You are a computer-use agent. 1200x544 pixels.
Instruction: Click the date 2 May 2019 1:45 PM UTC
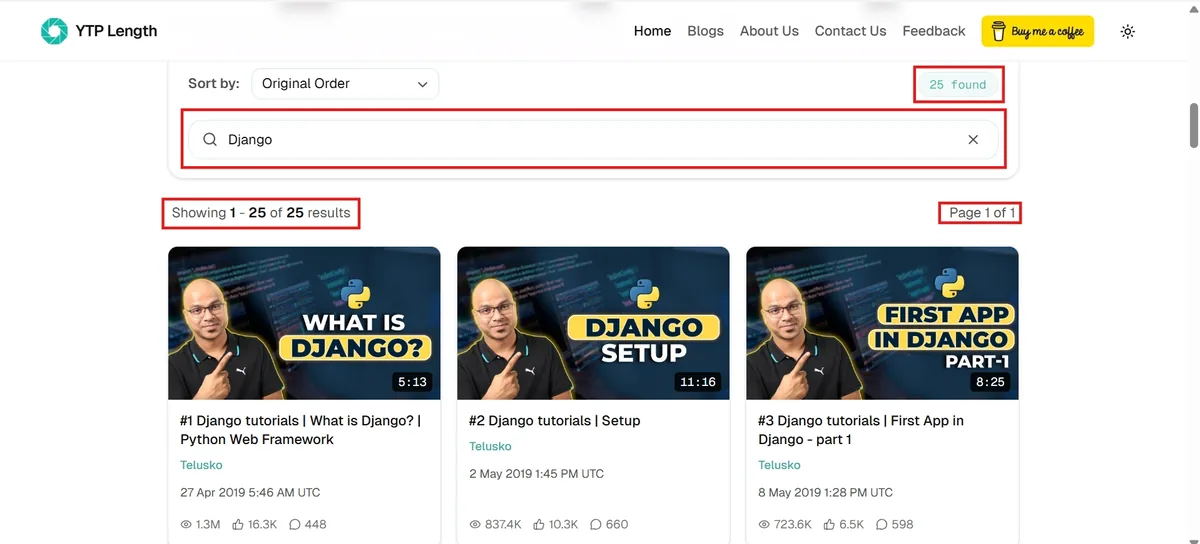point(537,474)
